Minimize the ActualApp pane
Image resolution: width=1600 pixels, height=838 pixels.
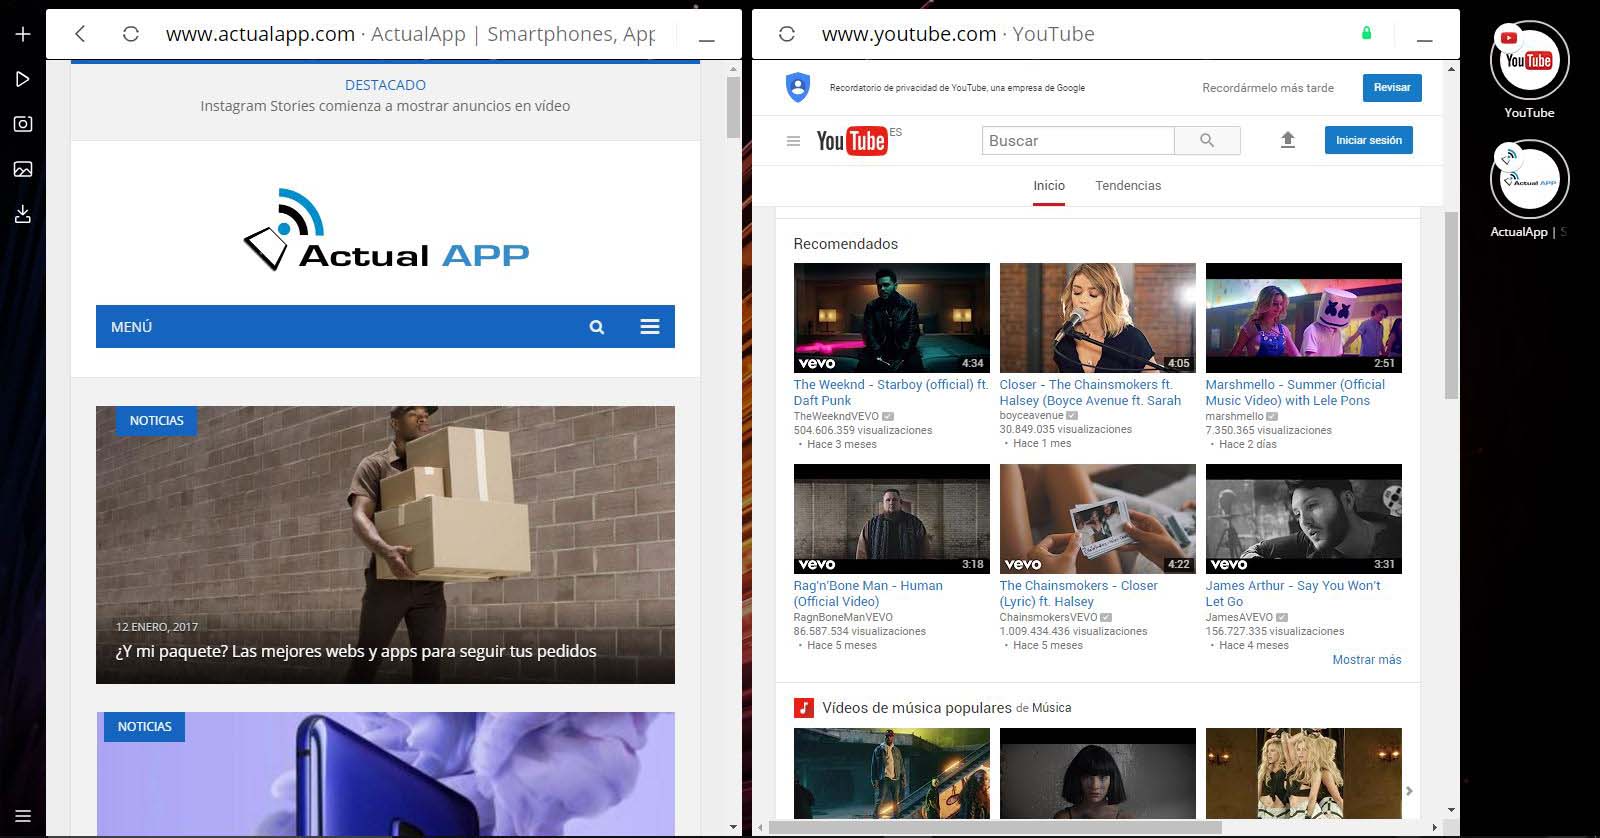[706, 40]
